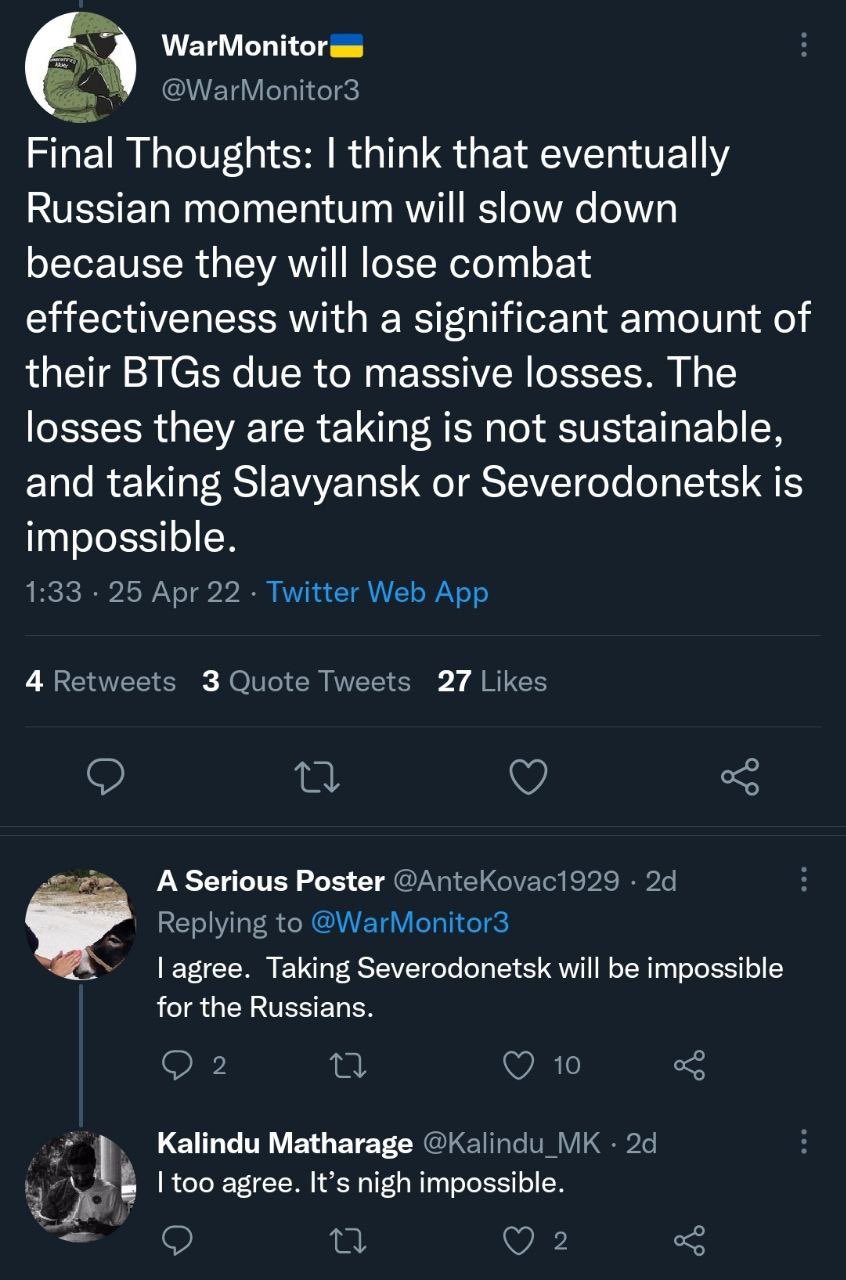The height and width of the screenshot is (1280, 846).
Task: Open the 27 Likes list
Action: (492, 682)
